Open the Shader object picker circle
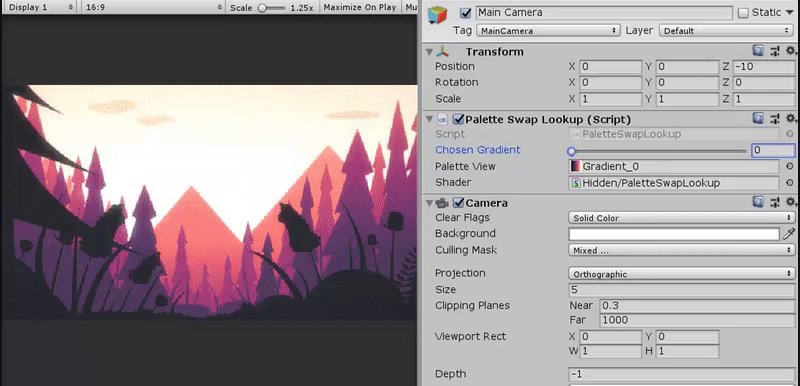 click(x=790, y=183)
